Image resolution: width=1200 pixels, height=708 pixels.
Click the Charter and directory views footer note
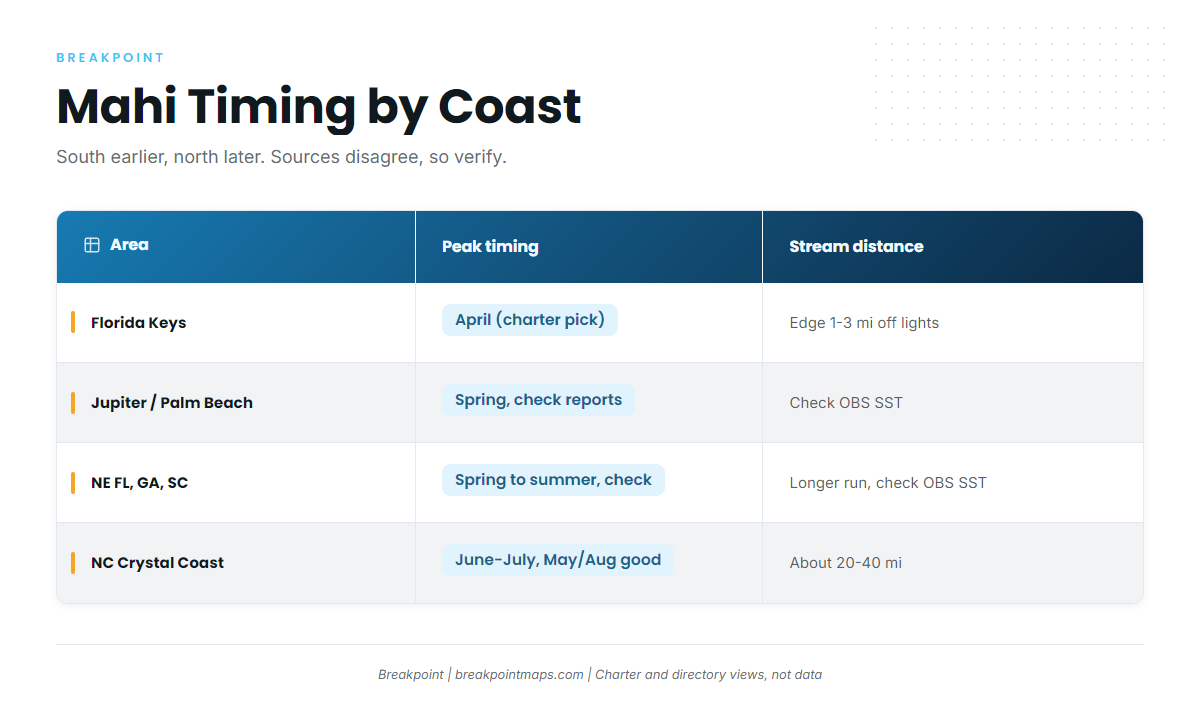tap(708, 675)
